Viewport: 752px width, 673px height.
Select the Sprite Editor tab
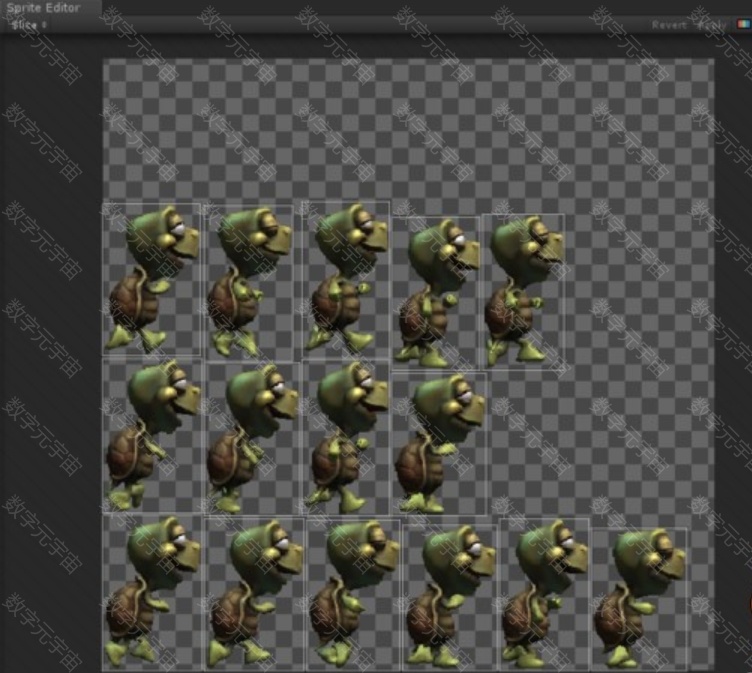[x=44, y=8]
